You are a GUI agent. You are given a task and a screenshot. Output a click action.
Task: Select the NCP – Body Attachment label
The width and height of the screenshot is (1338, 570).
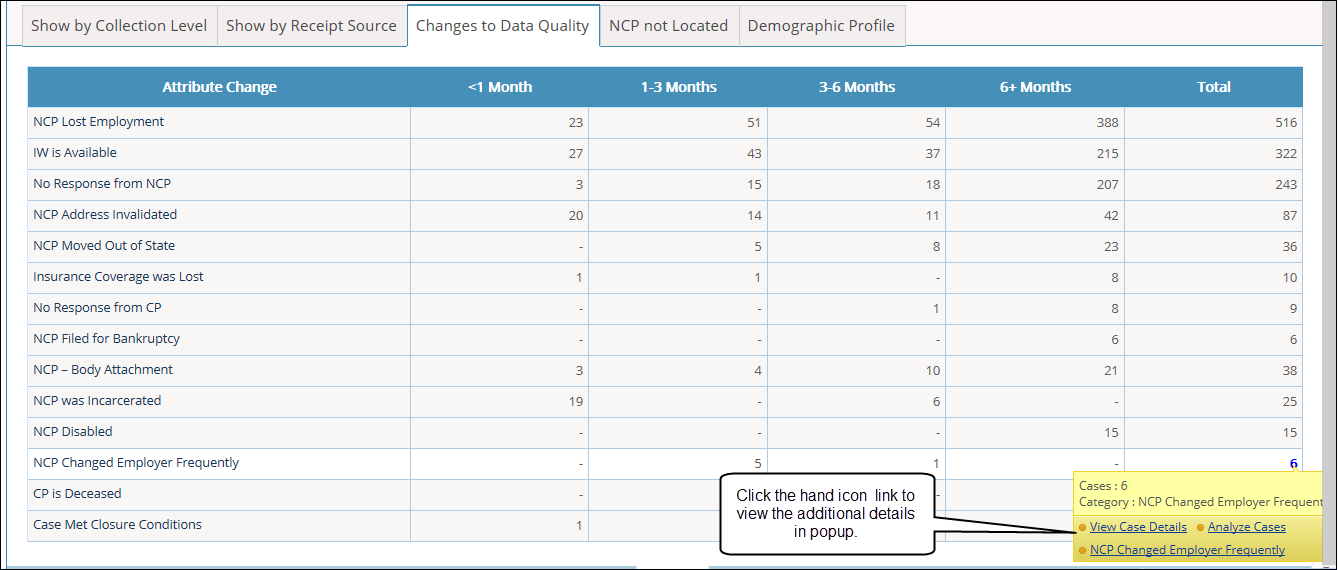103,370
